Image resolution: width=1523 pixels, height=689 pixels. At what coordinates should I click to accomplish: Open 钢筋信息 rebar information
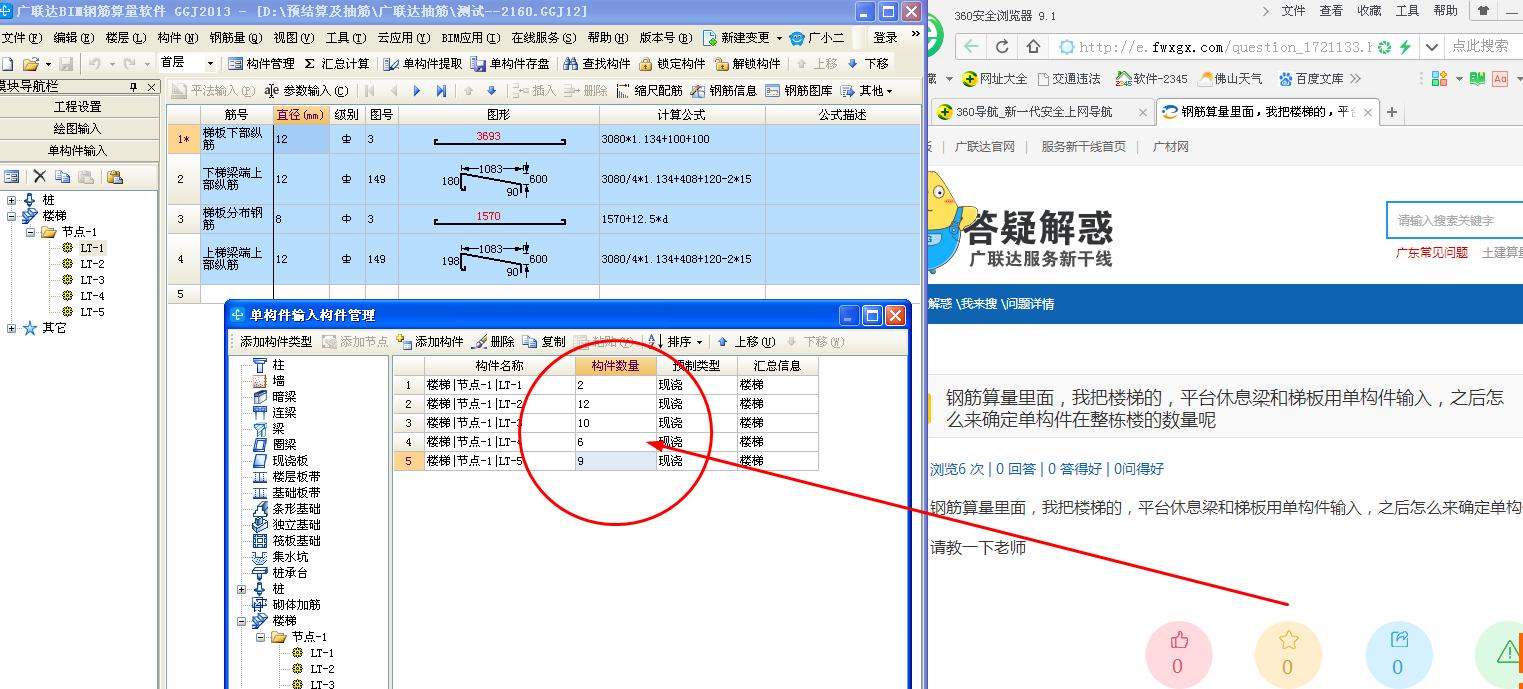coord(724,91)
